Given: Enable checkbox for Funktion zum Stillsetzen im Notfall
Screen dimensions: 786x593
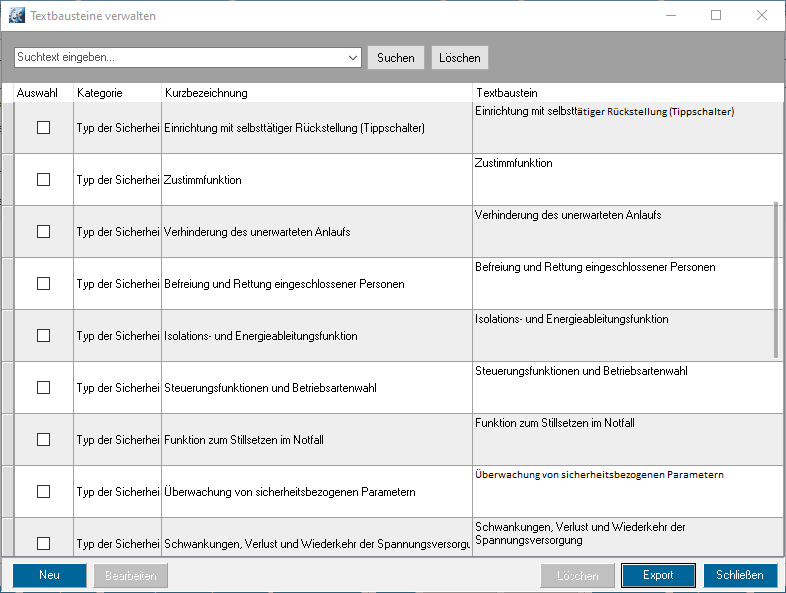Looking at the screenshot, I should click(x=43, y=440).
